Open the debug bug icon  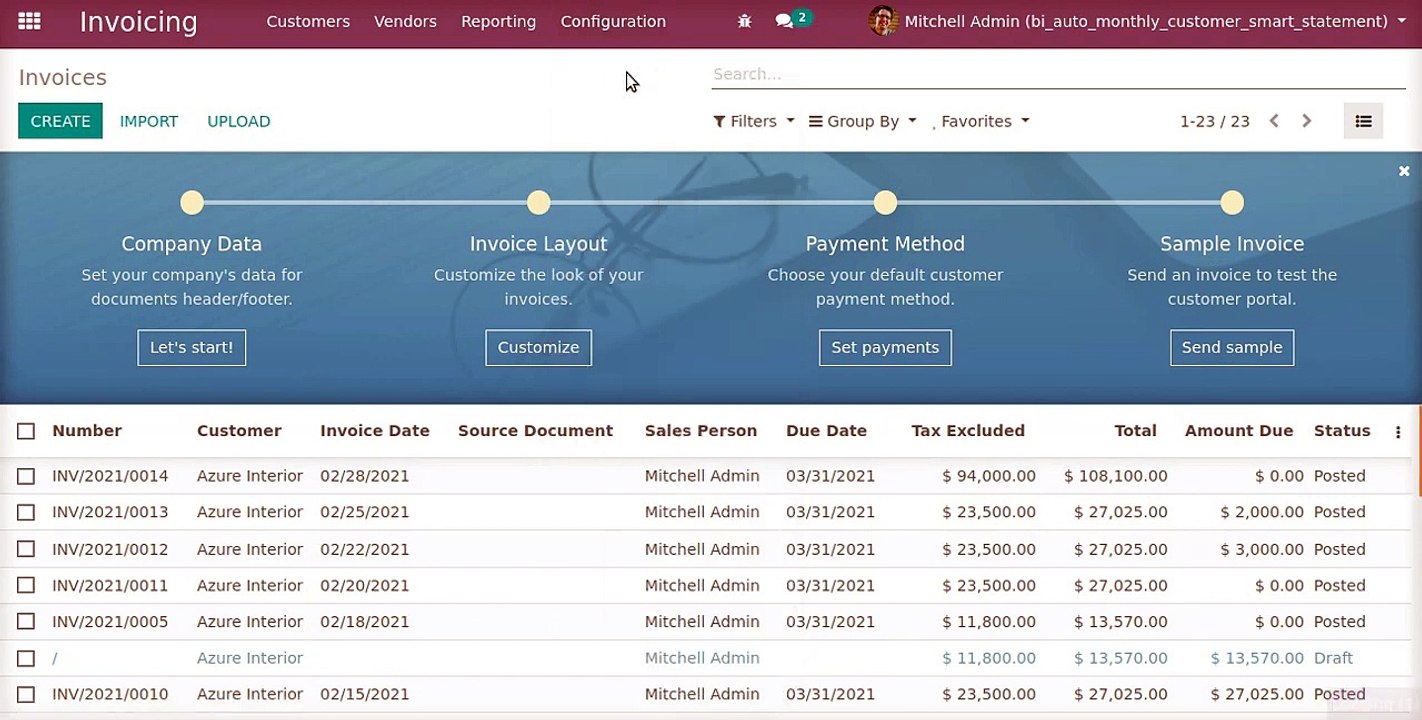click(744, 21)
